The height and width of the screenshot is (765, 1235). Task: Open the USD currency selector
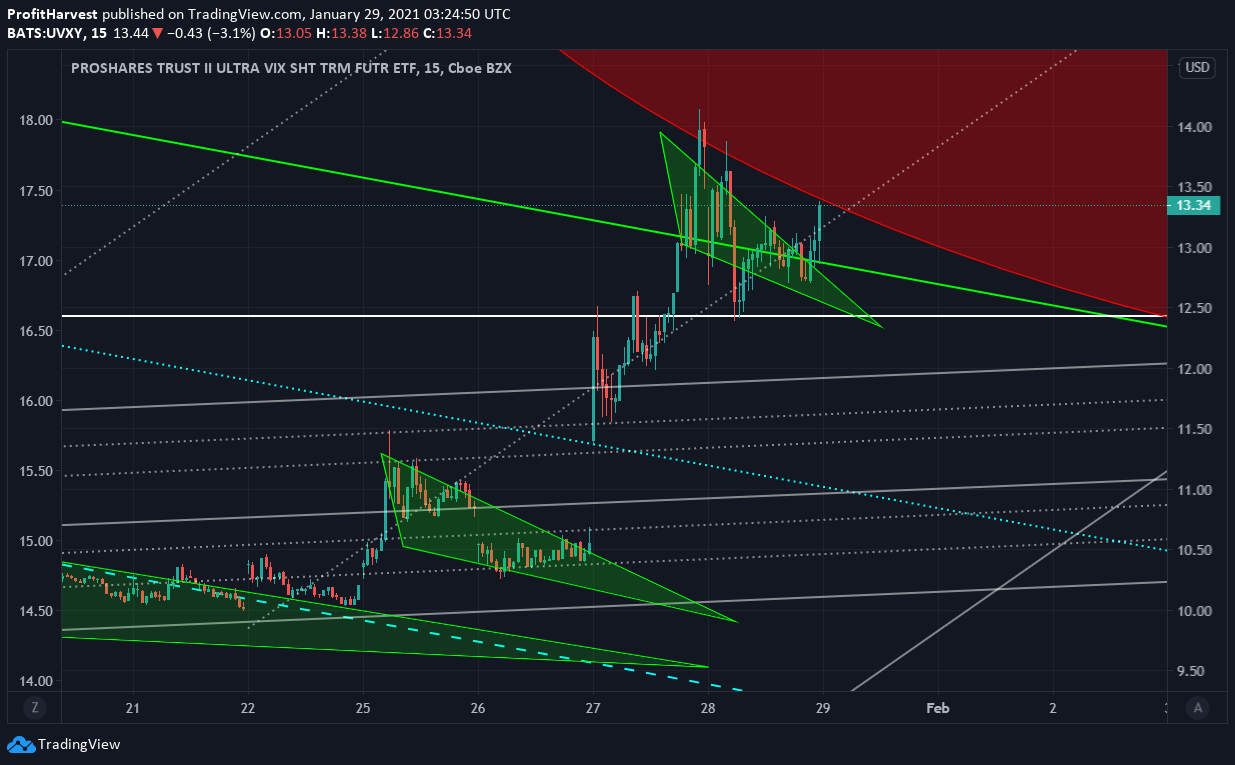tap(1197, 68)
